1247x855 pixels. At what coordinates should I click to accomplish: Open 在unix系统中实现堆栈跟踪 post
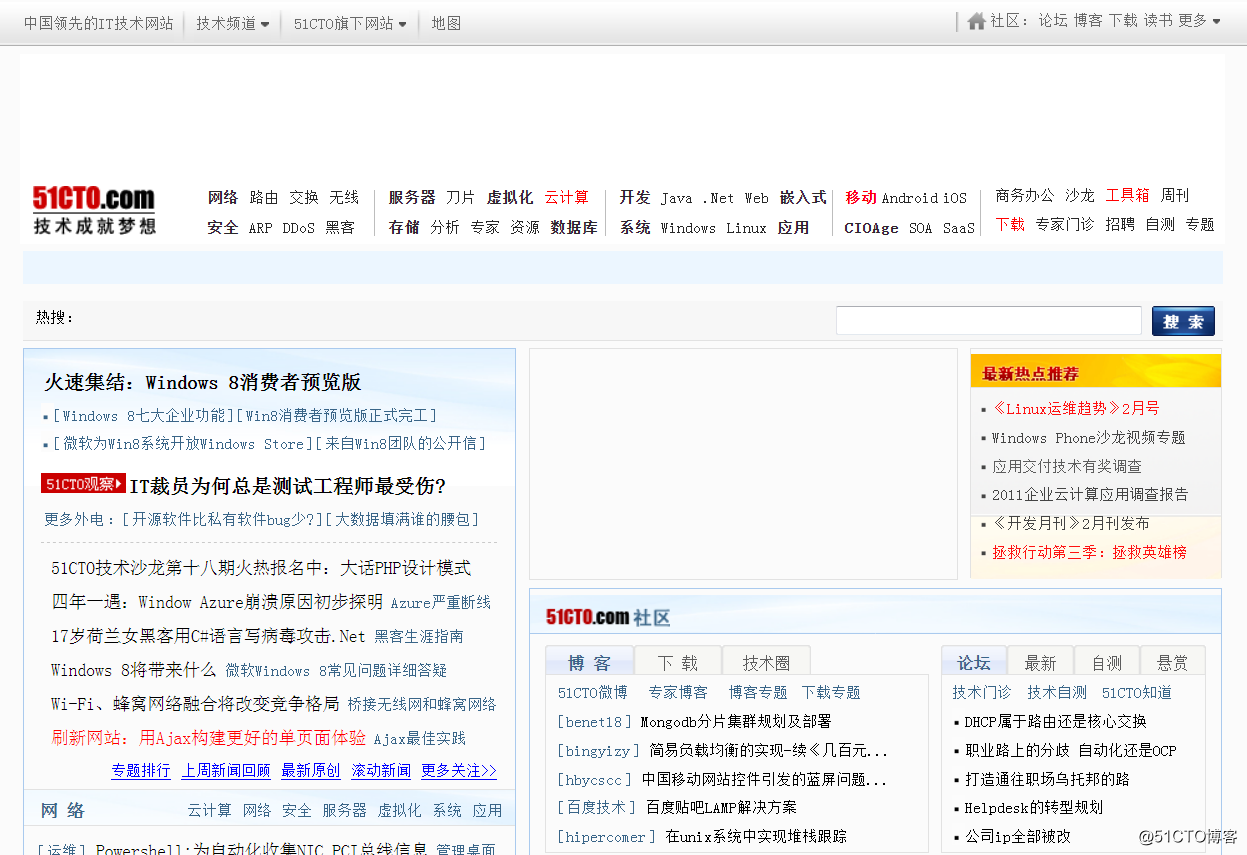click(x=756, y=836)
